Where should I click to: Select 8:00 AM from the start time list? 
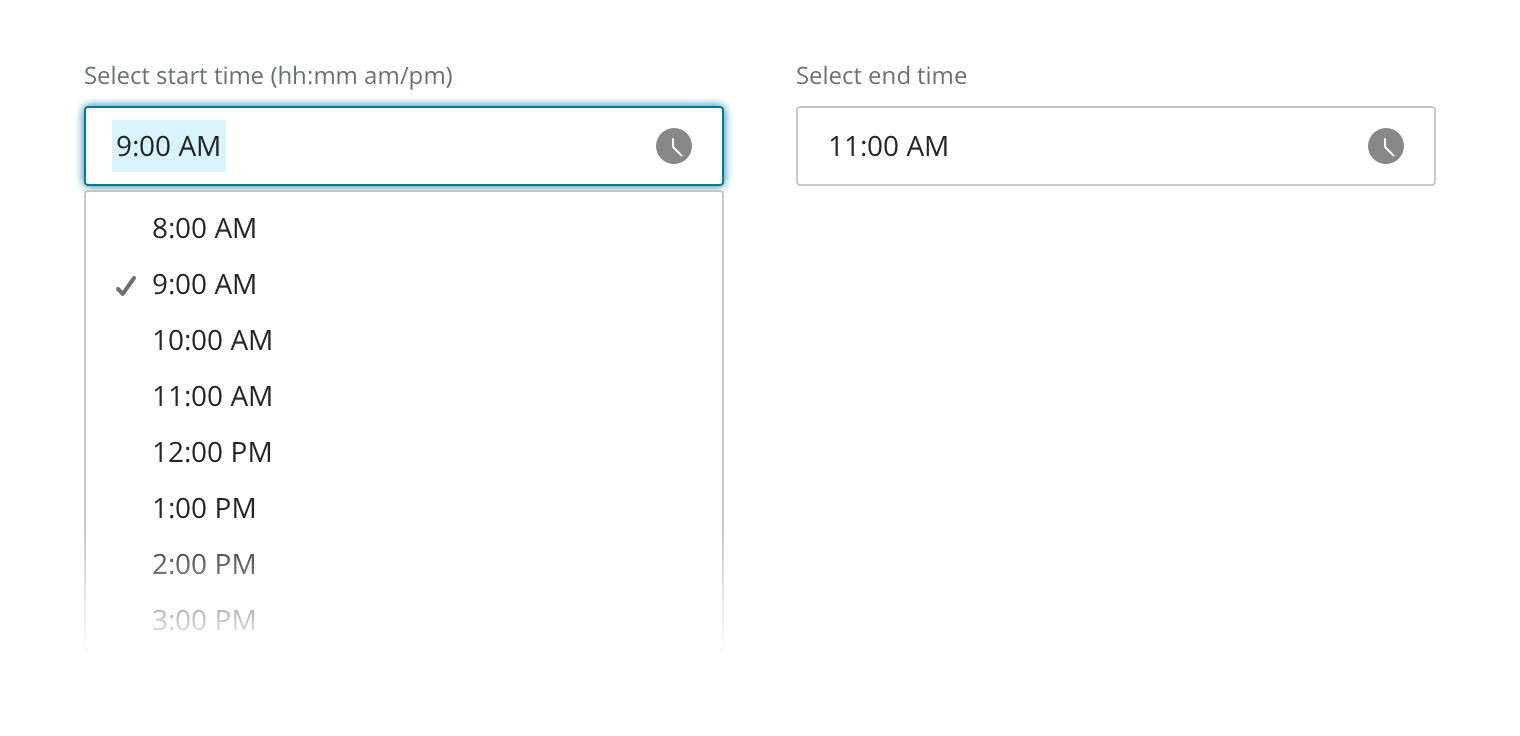(204, 229)
